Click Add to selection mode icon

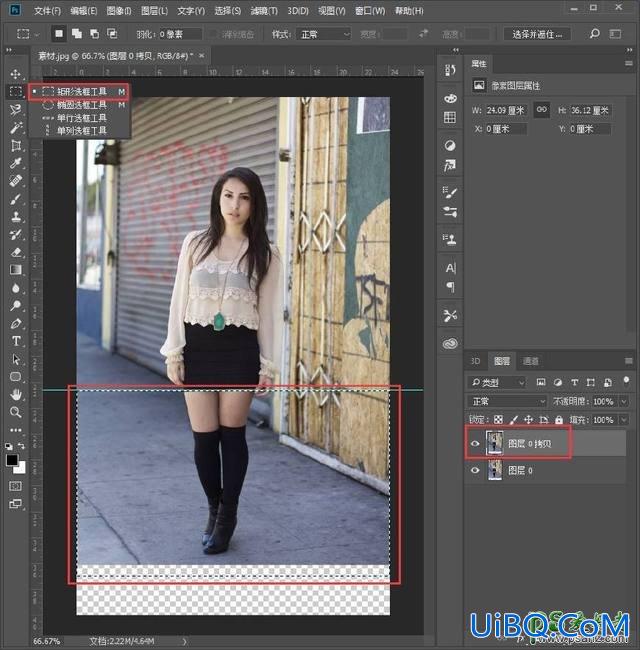tap(77, 34)
